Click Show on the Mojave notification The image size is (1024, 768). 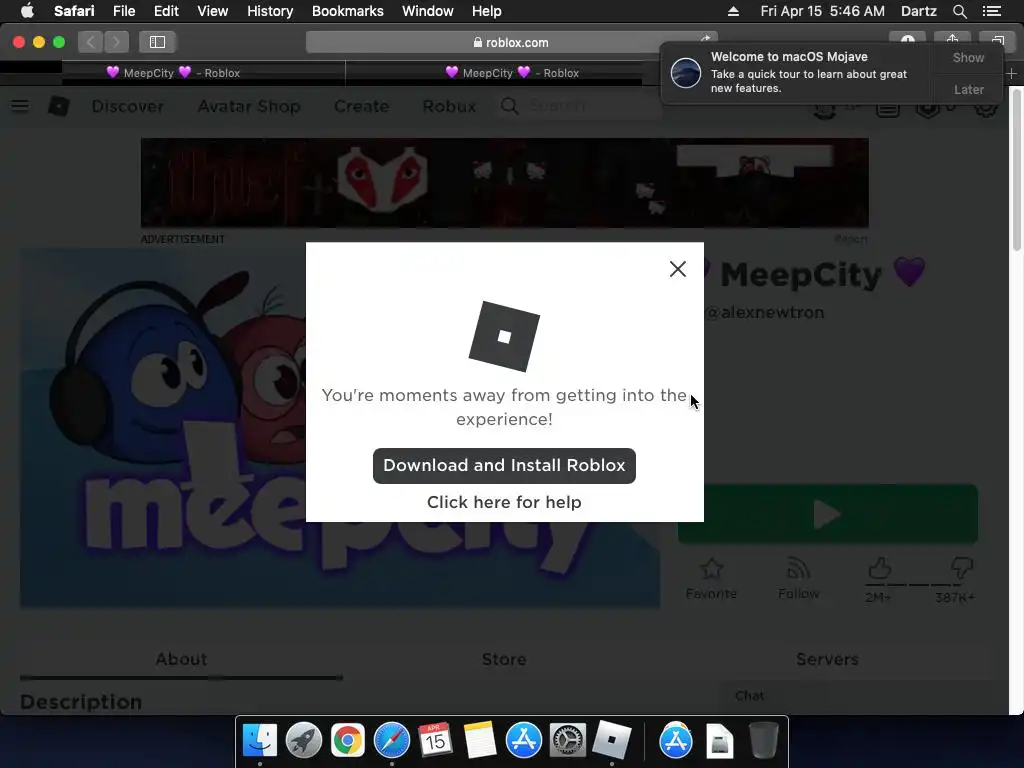[968, 57]
